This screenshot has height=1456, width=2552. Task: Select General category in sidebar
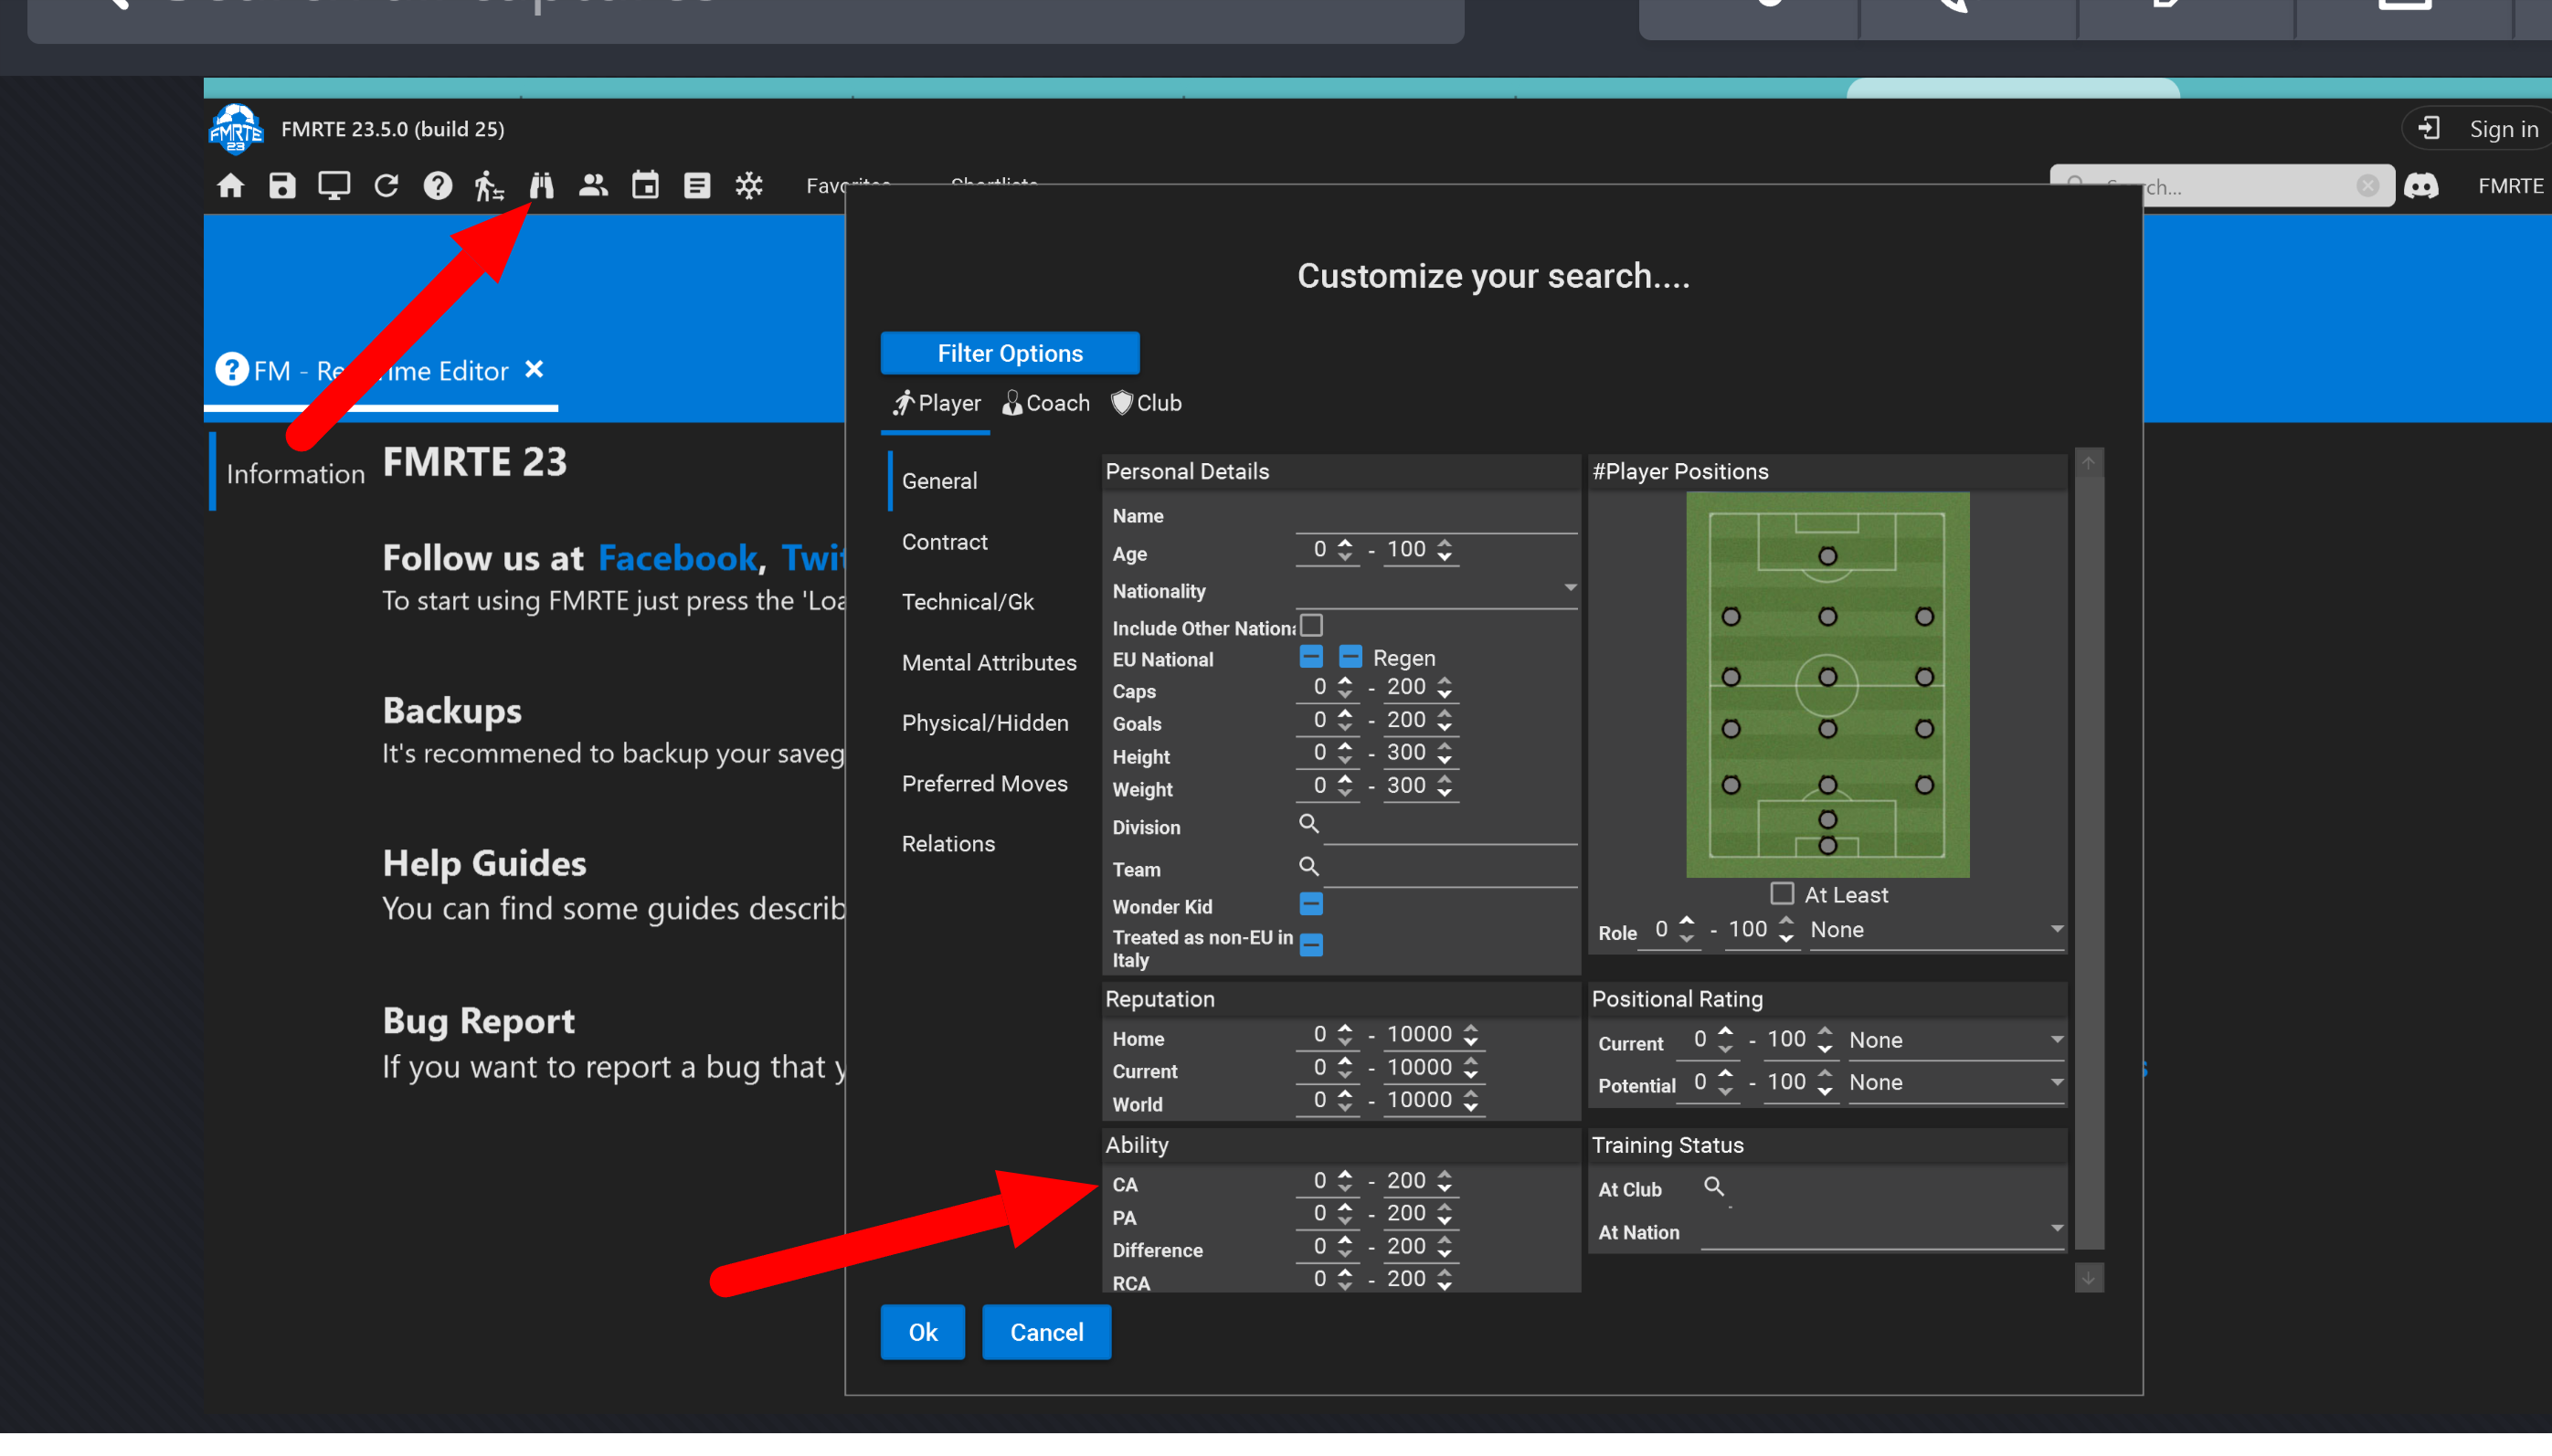pyautogui.click(x=939, y=481)
